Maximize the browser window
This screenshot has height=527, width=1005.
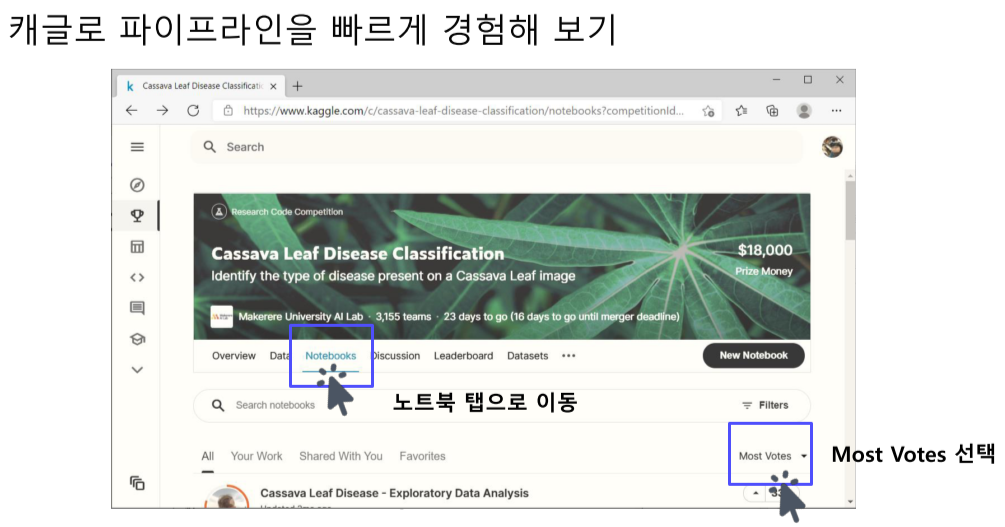coord(808,79)
